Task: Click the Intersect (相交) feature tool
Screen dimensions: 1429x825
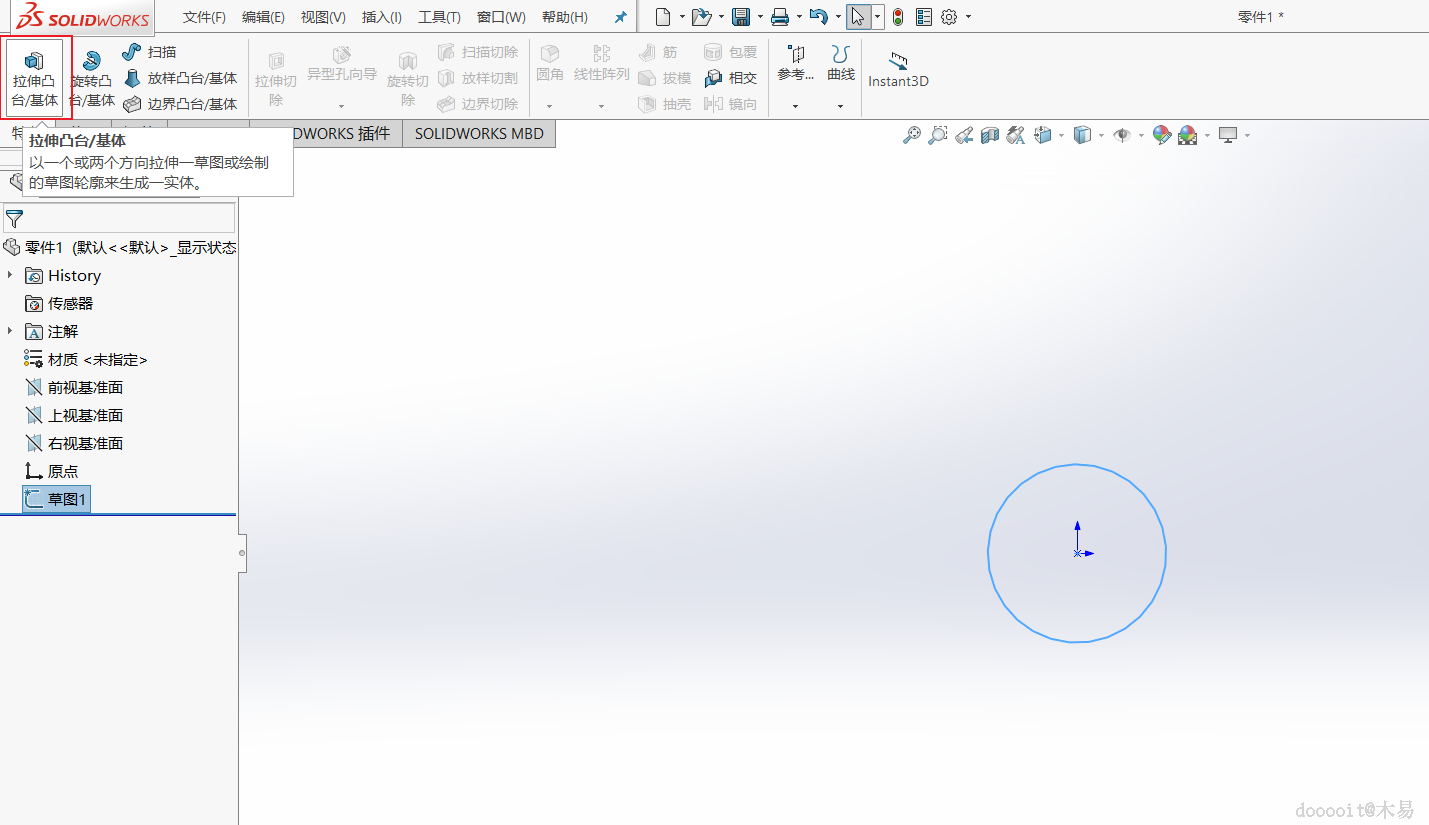Action: point(731,78)
